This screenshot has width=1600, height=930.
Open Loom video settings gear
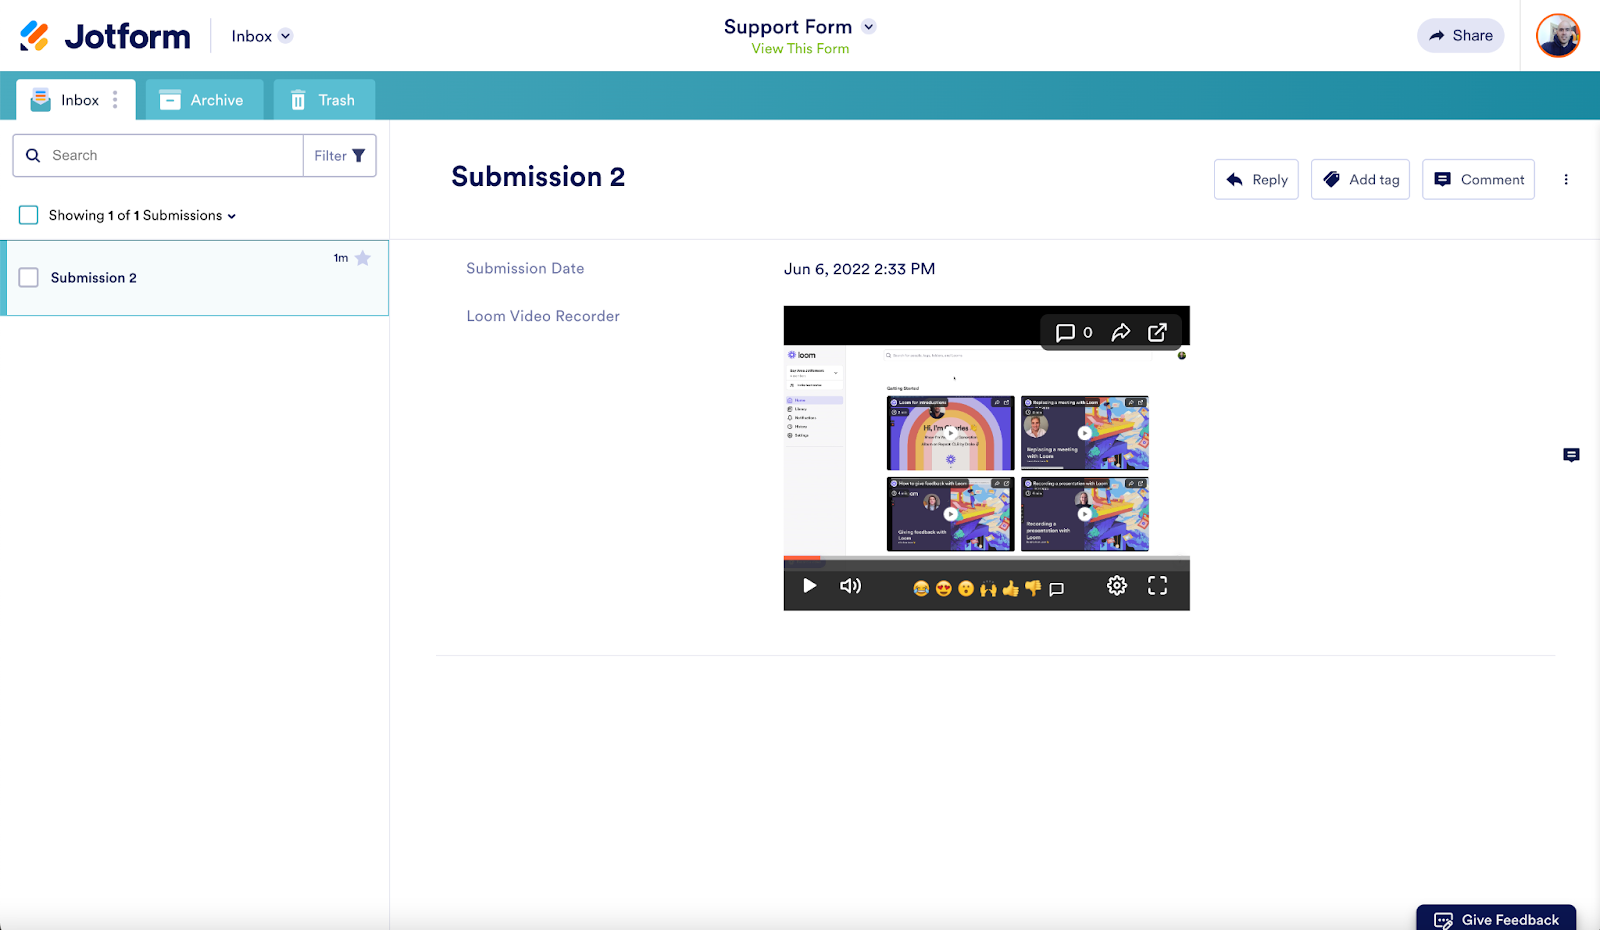(x=1117, y=586)
